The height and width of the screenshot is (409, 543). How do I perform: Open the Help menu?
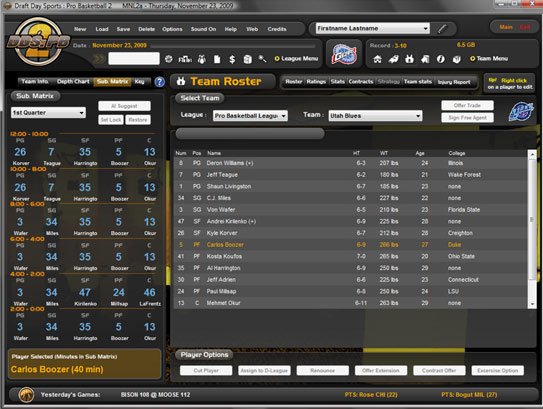tap(231, 29)
